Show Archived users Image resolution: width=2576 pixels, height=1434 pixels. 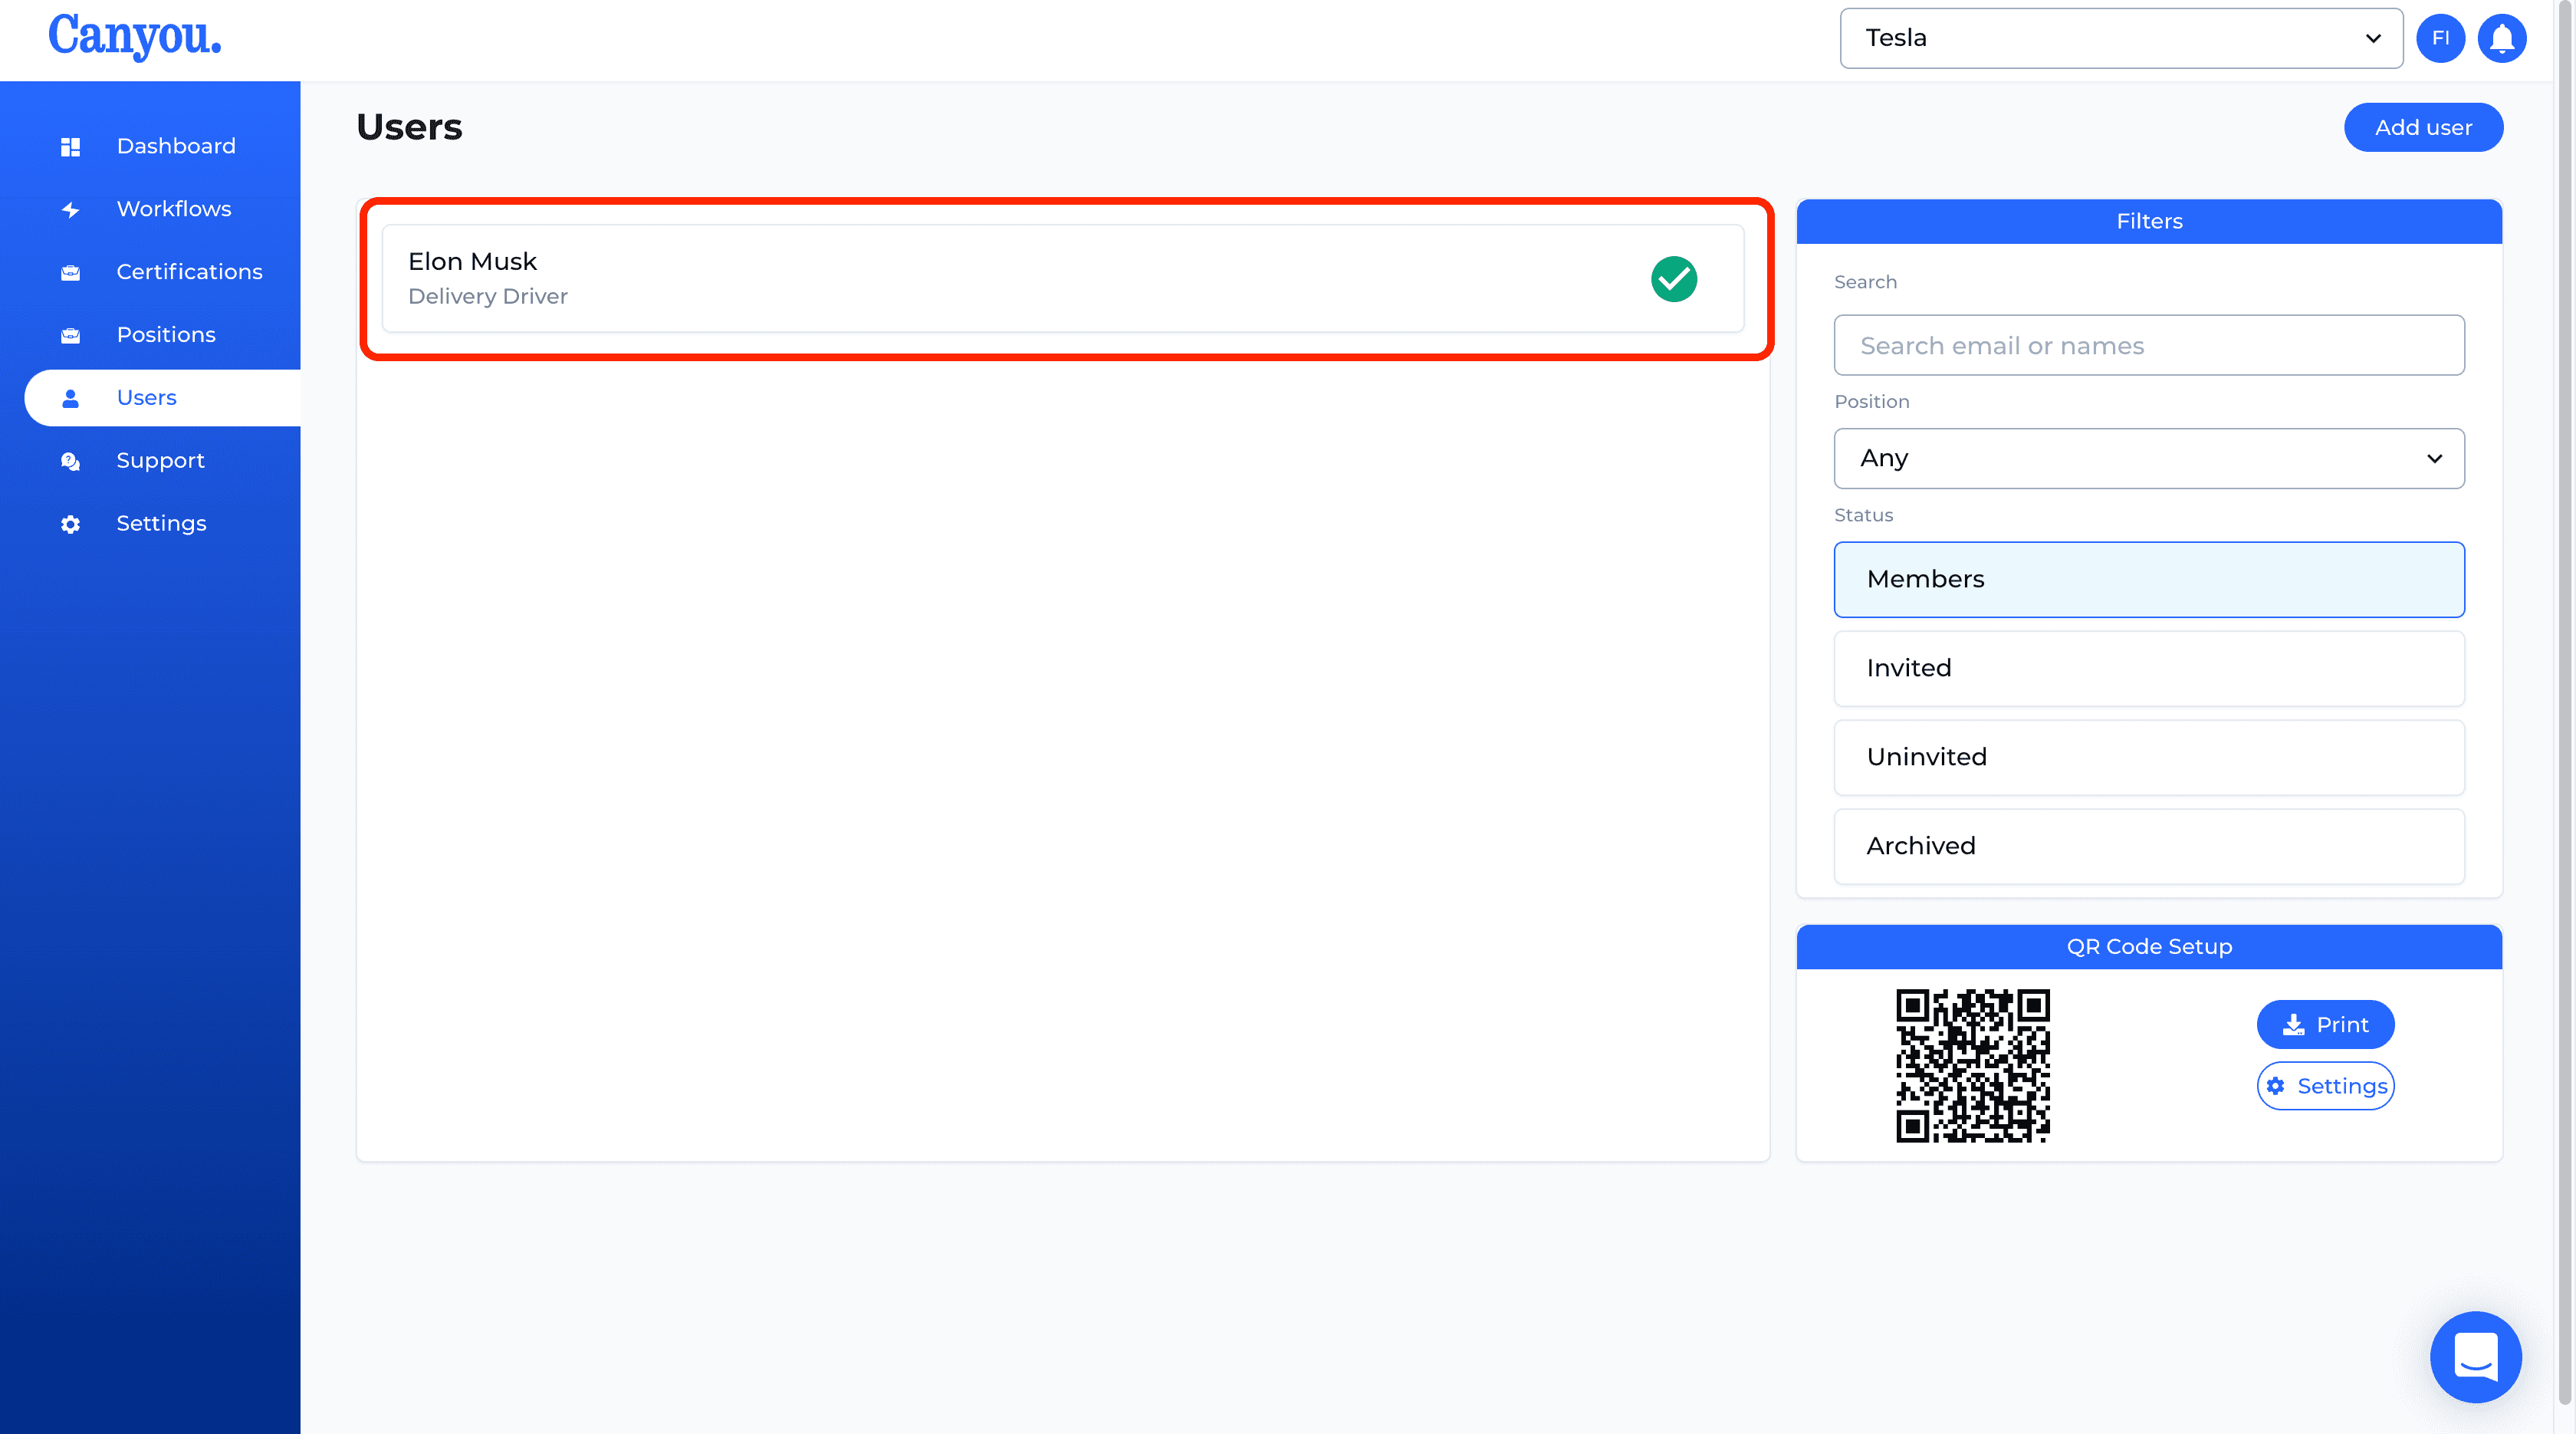2149,846
